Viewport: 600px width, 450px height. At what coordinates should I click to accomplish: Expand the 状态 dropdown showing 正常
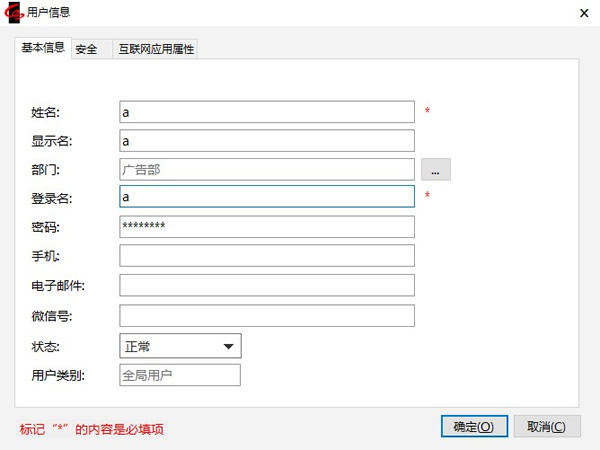pyautogui.click(x=180, y=346)
